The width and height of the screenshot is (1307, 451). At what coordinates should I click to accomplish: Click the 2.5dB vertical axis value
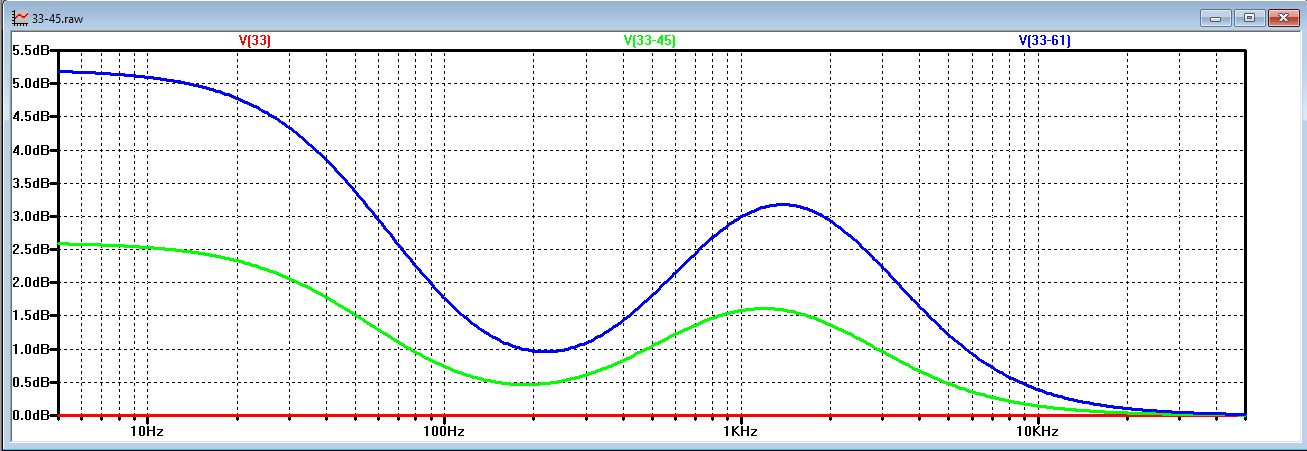29,249
